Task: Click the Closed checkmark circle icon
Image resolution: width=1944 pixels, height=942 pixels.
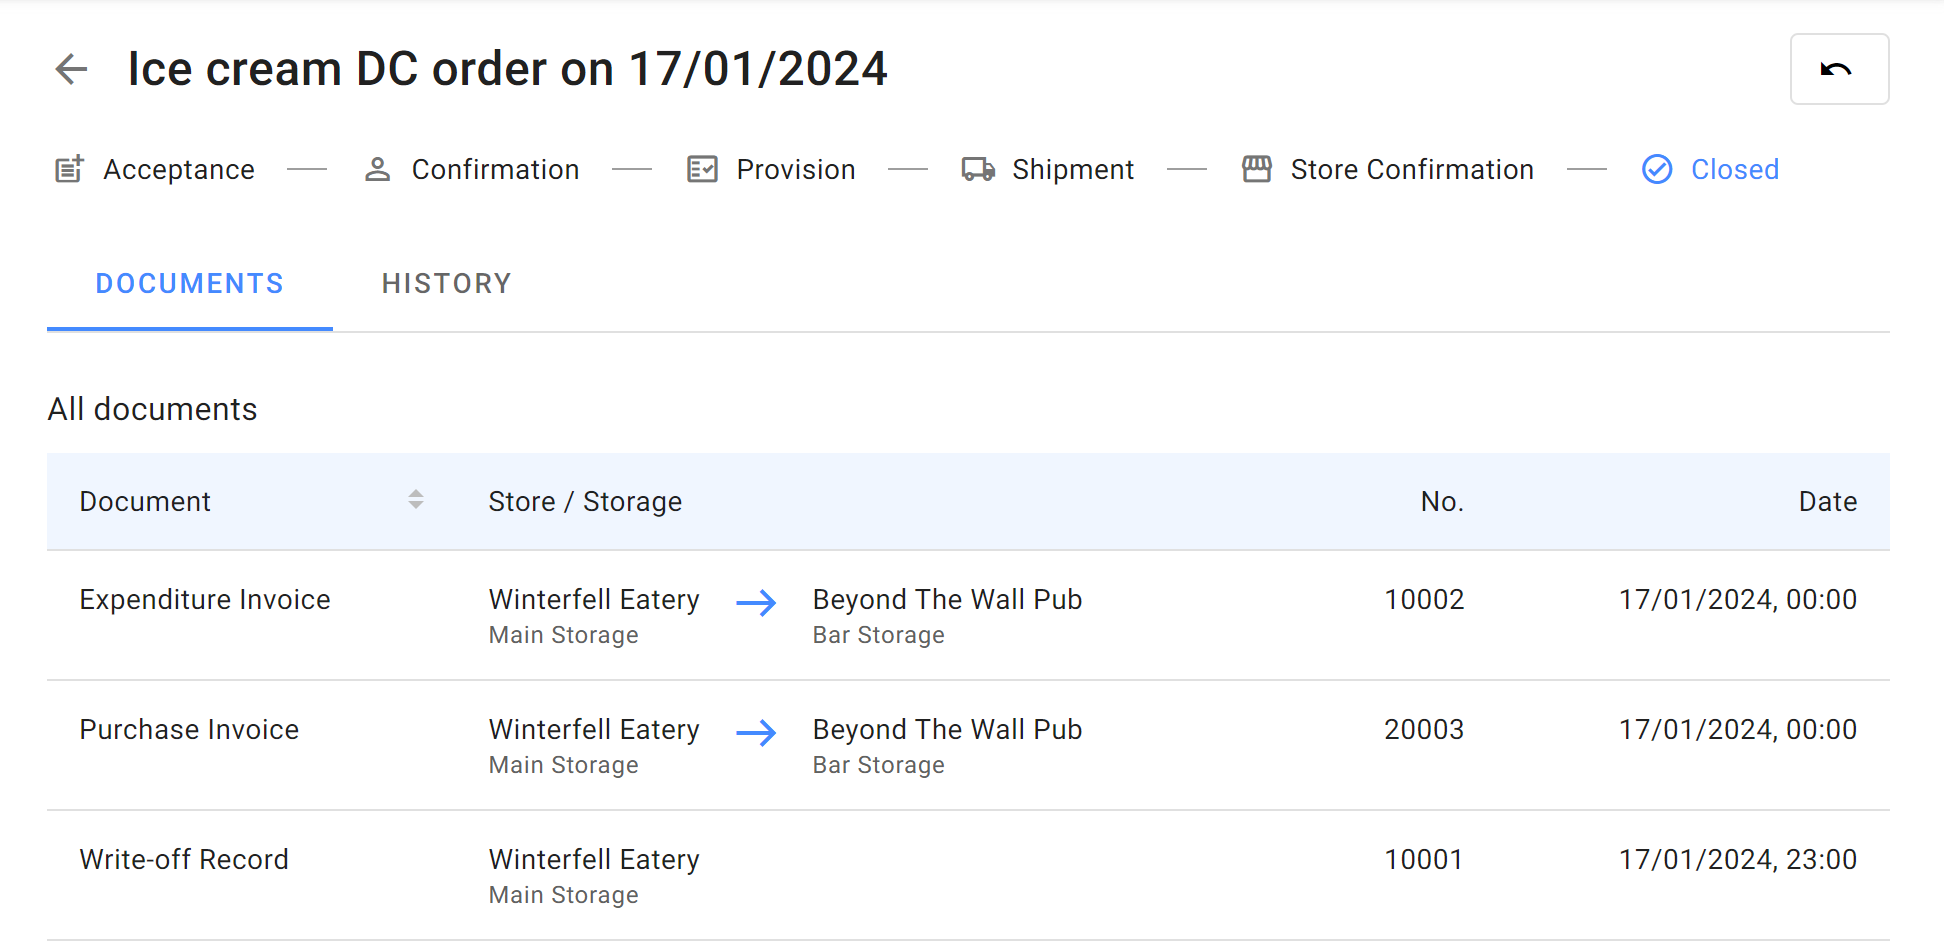Action: pos(1657,169)
